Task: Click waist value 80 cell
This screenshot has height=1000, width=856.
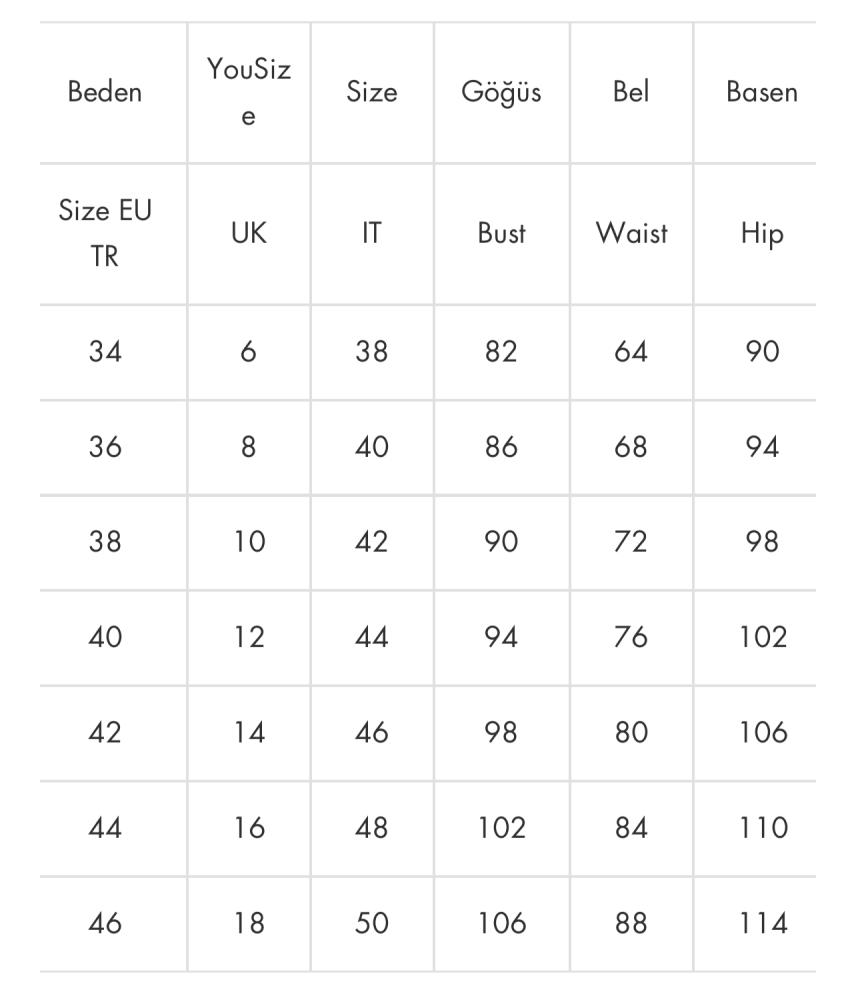Action: coord(631,733)
